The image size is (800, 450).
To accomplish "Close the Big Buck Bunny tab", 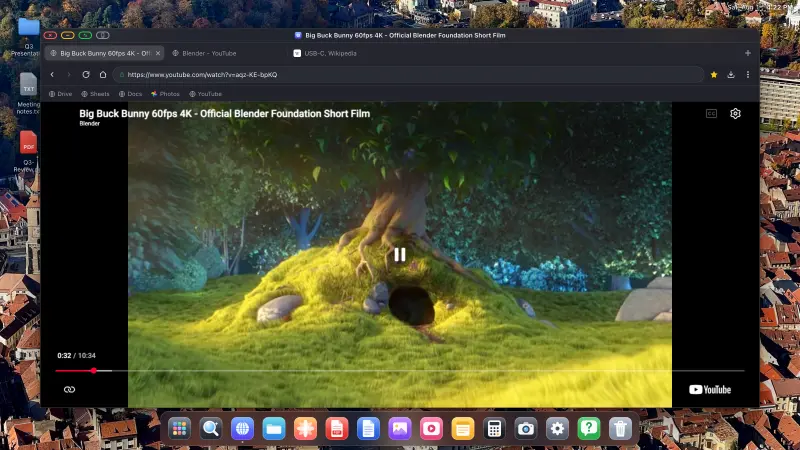I will (158, 53).
